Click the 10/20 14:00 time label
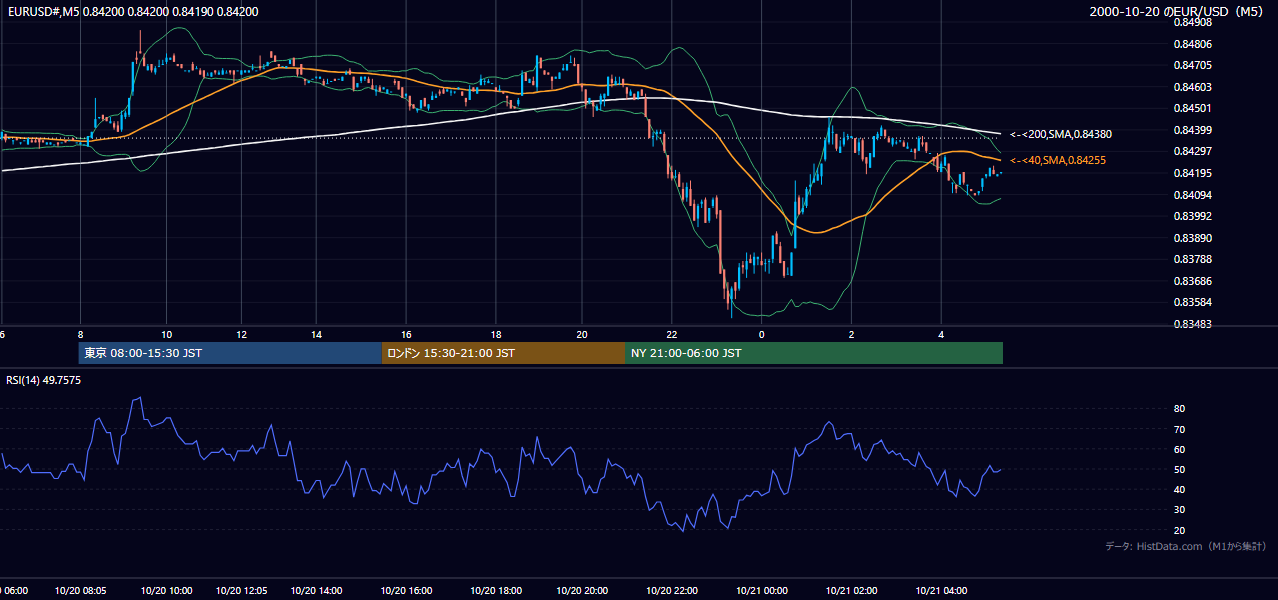1278x600 pixels. pos(317,591)
